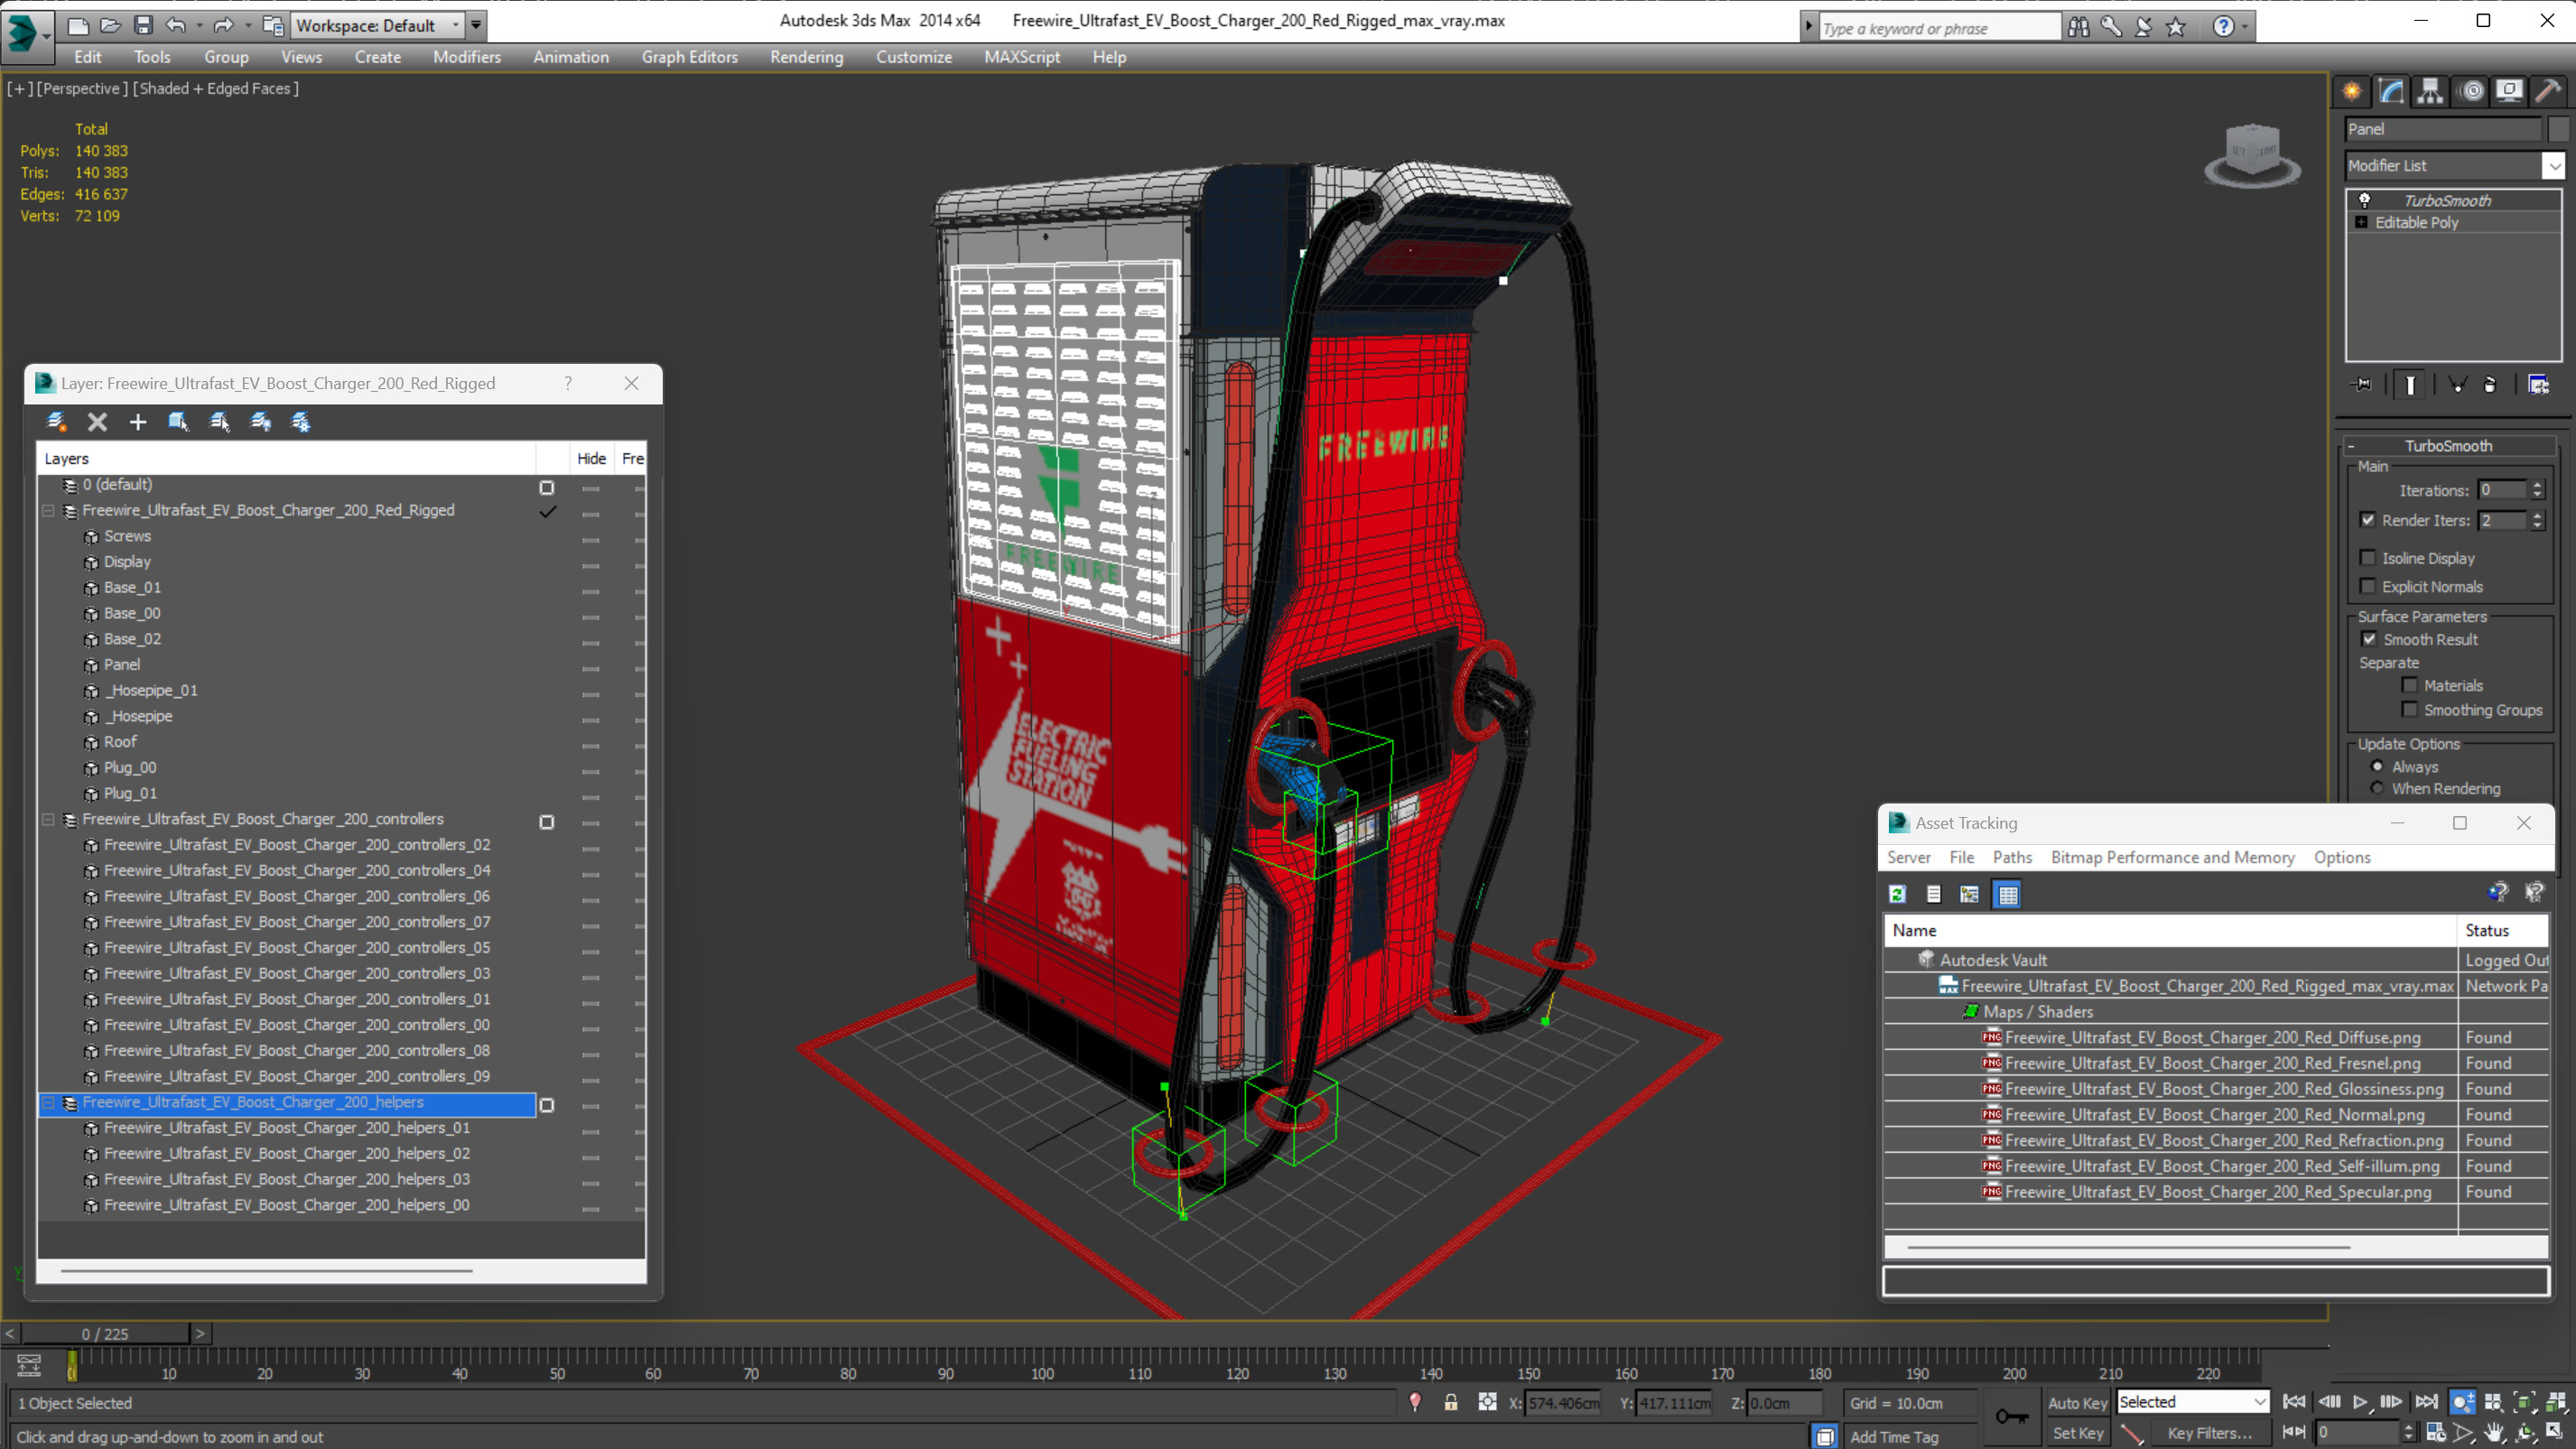Click the Set Keys big key icon

2011,1416
